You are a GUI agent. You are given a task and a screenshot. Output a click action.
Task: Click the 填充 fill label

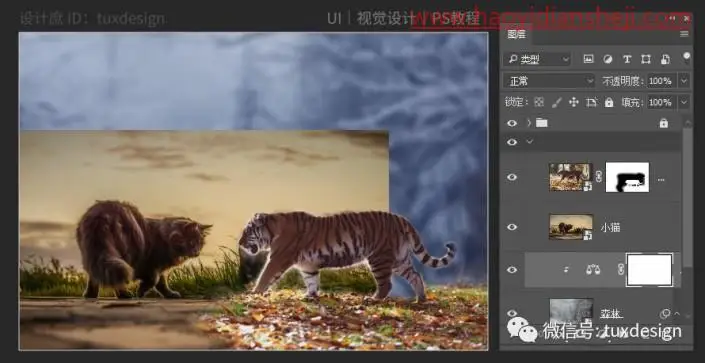633,103
